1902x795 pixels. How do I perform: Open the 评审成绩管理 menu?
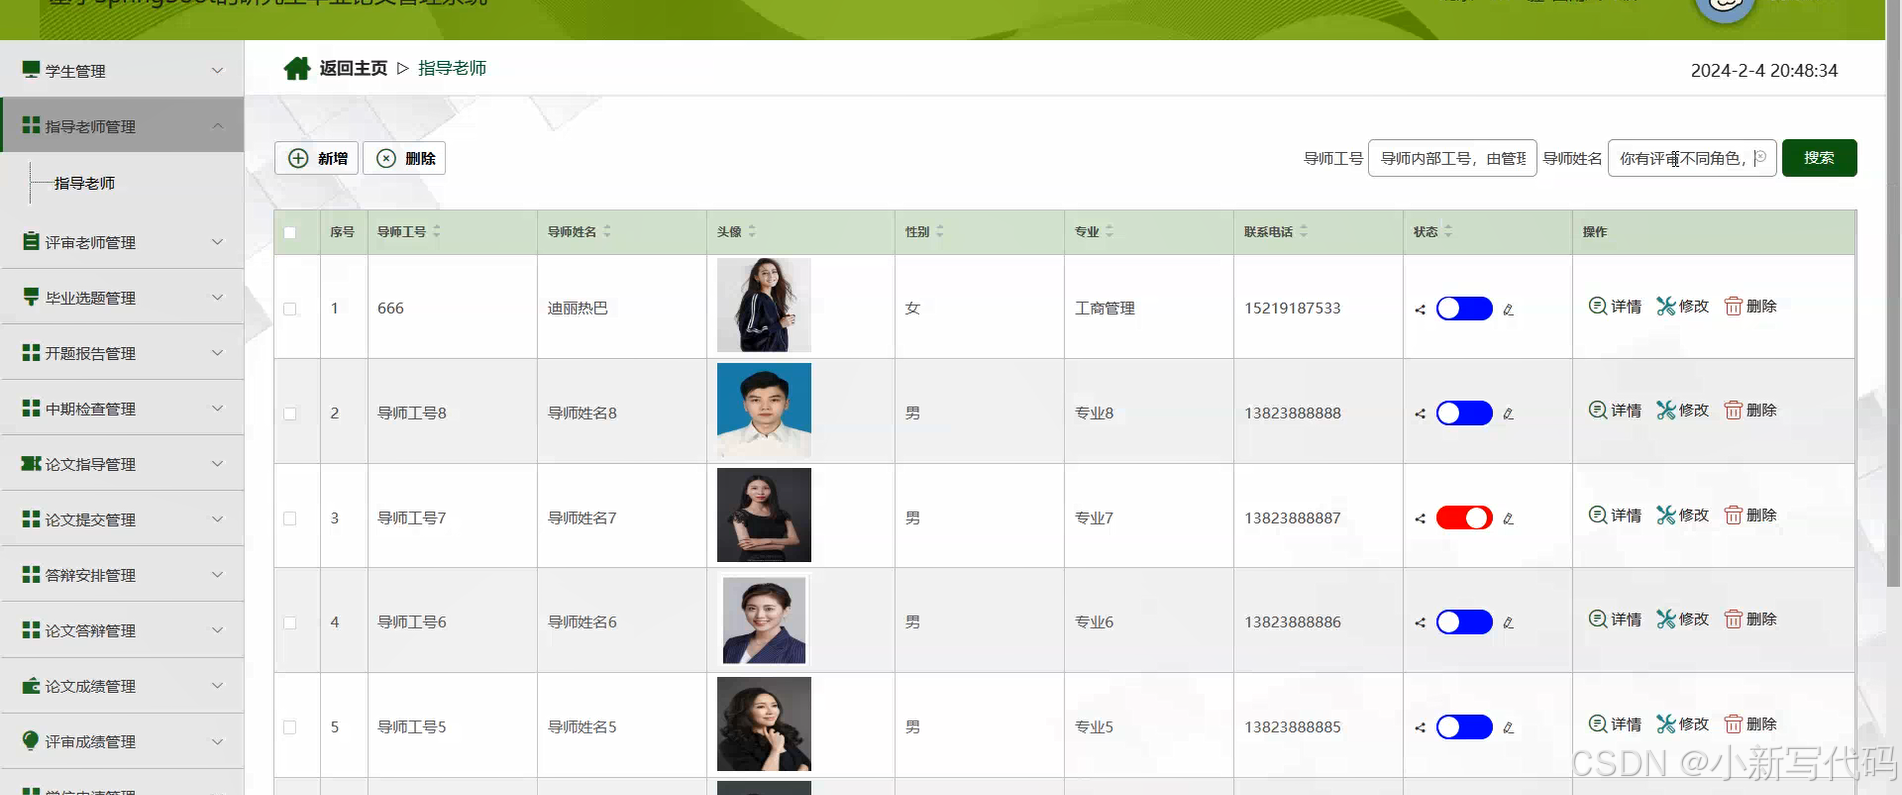click(122, 741)
